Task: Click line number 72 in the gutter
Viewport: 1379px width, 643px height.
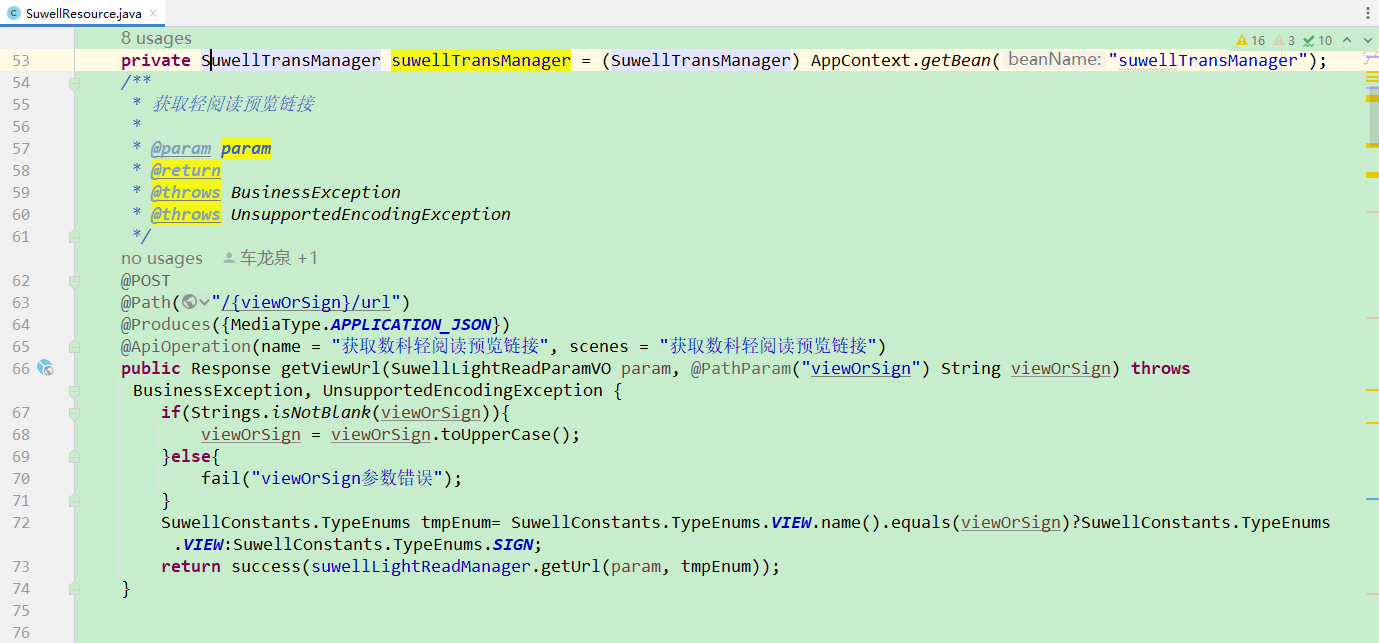Action: [21, 522]
